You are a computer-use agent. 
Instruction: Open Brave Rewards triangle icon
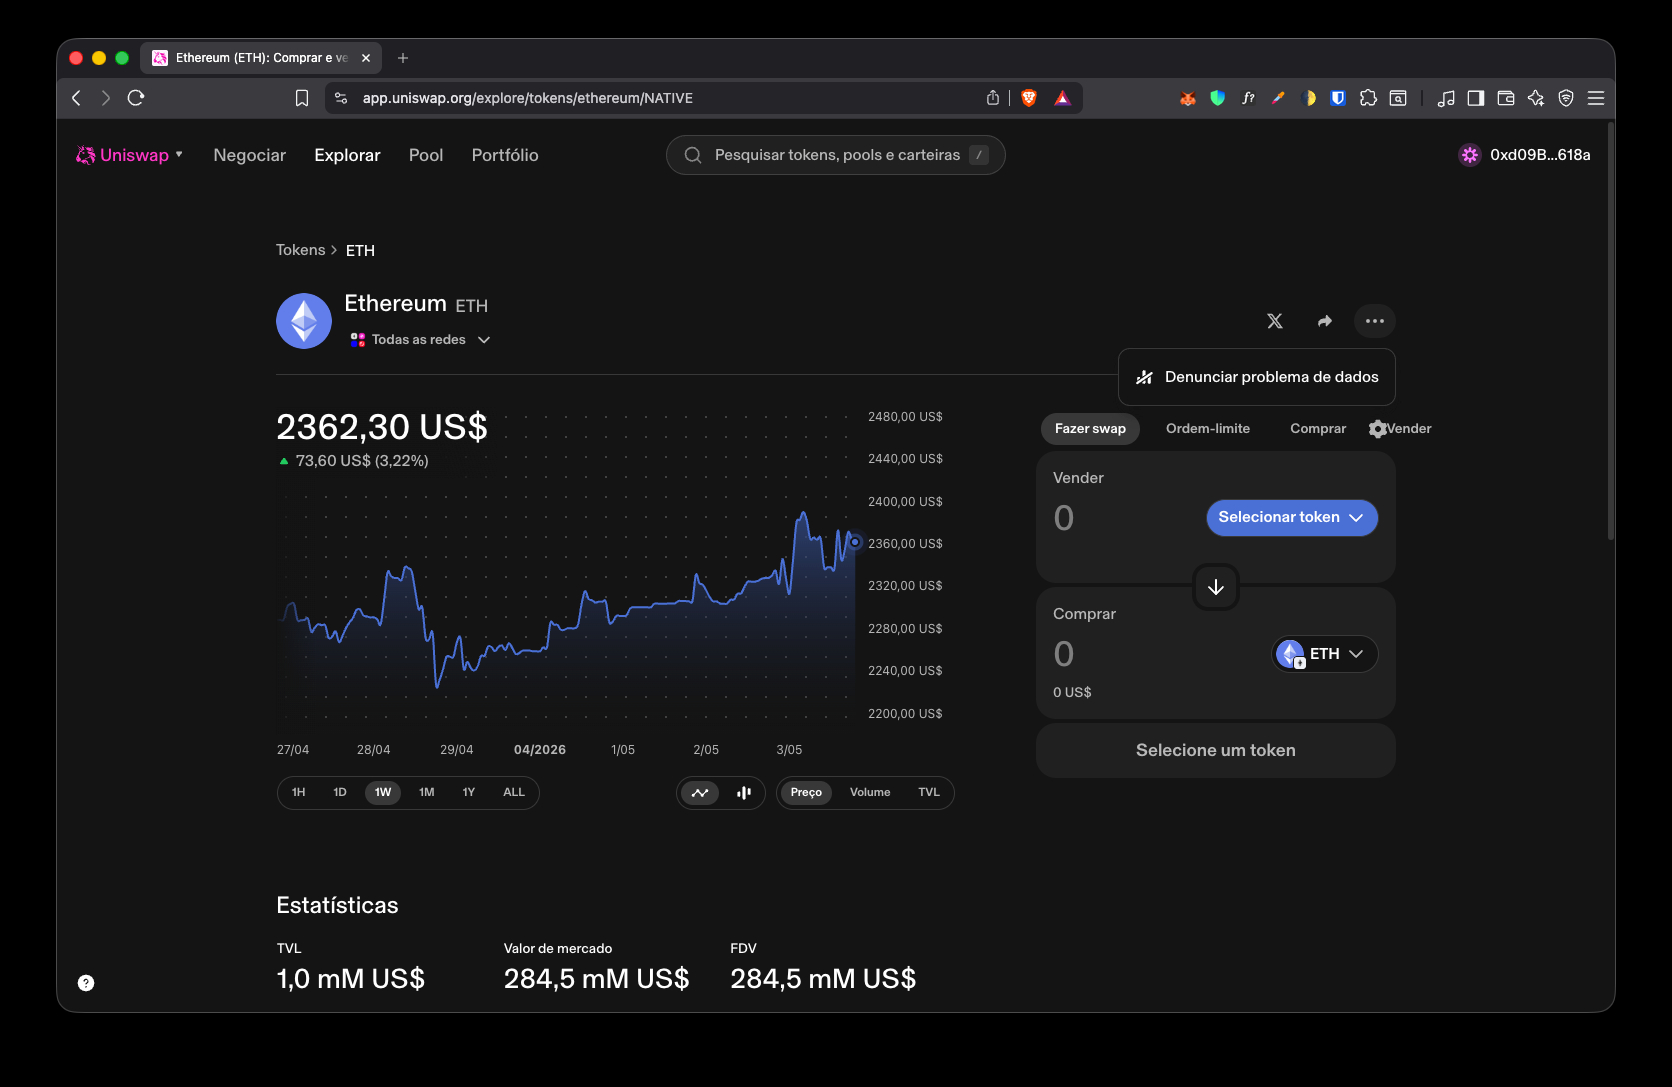pos(1062,98)
